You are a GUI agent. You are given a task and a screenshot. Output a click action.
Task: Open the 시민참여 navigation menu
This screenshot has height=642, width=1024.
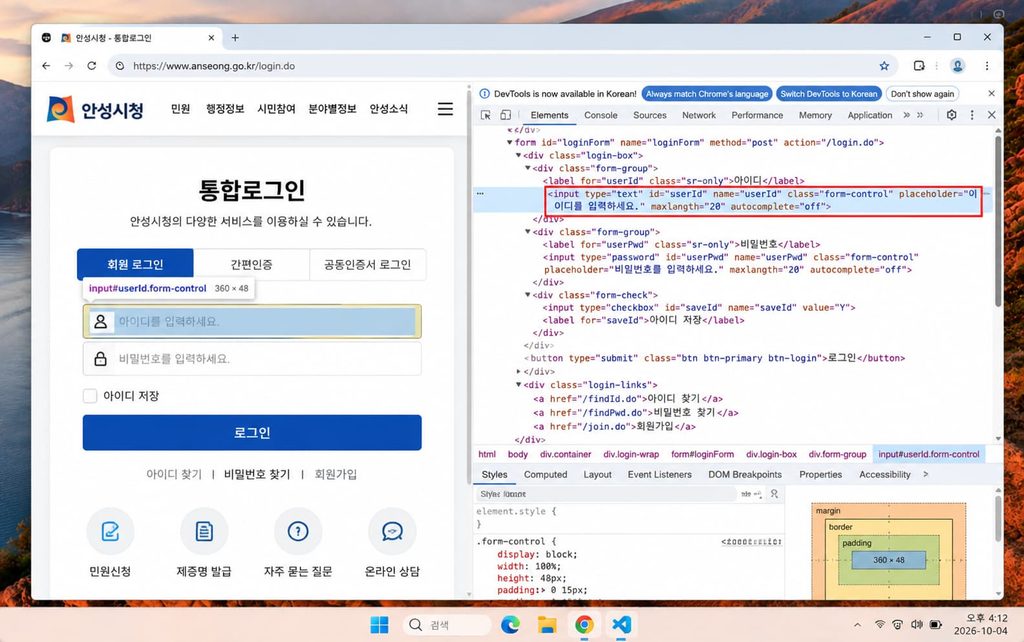tap(276, 109)
